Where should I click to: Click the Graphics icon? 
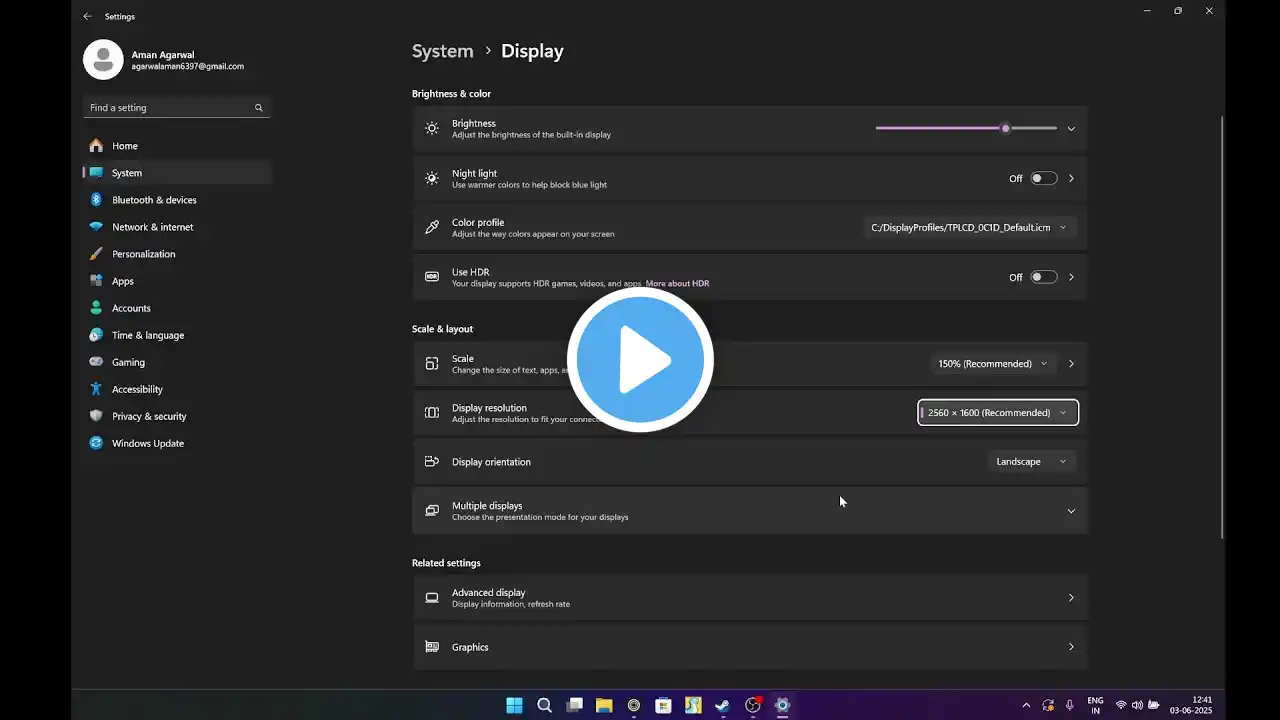tap(432, 647)
